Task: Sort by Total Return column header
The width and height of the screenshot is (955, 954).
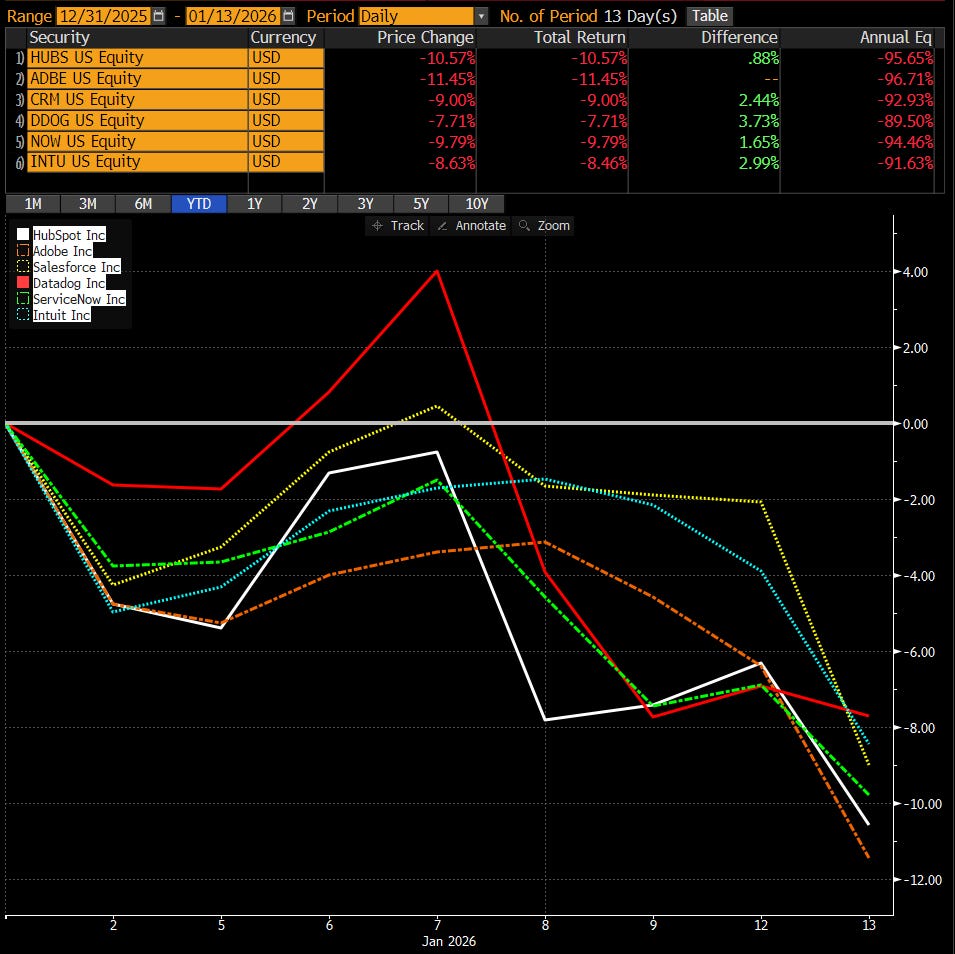Action: (x=580, y=38)
